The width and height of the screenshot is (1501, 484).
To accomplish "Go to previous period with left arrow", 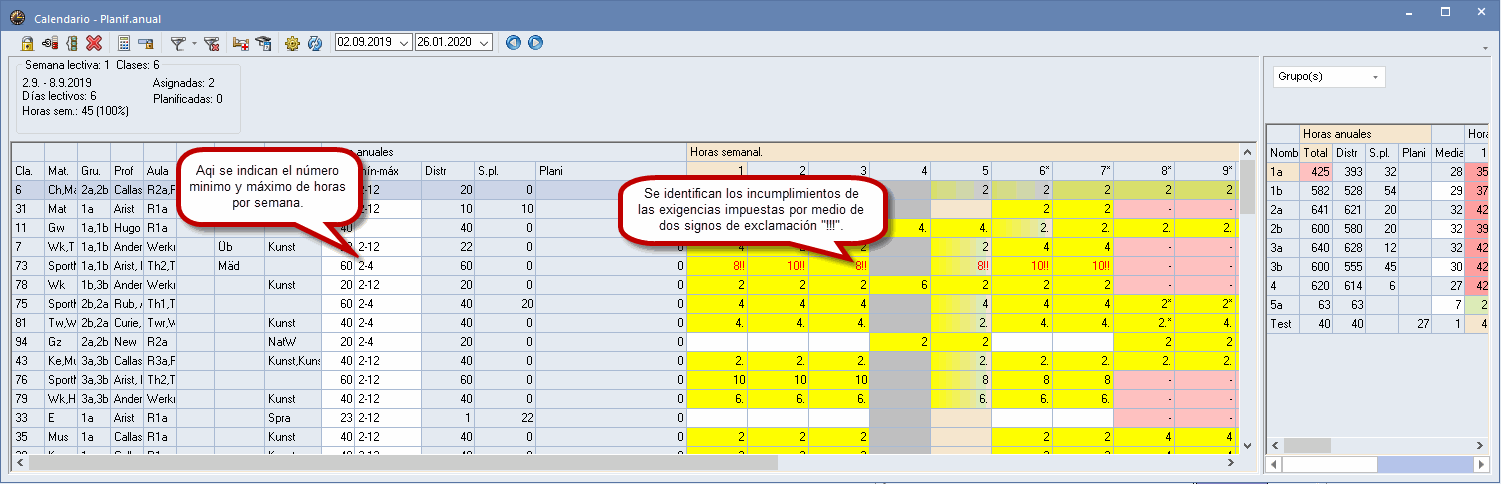I will [x=514, y=43].
